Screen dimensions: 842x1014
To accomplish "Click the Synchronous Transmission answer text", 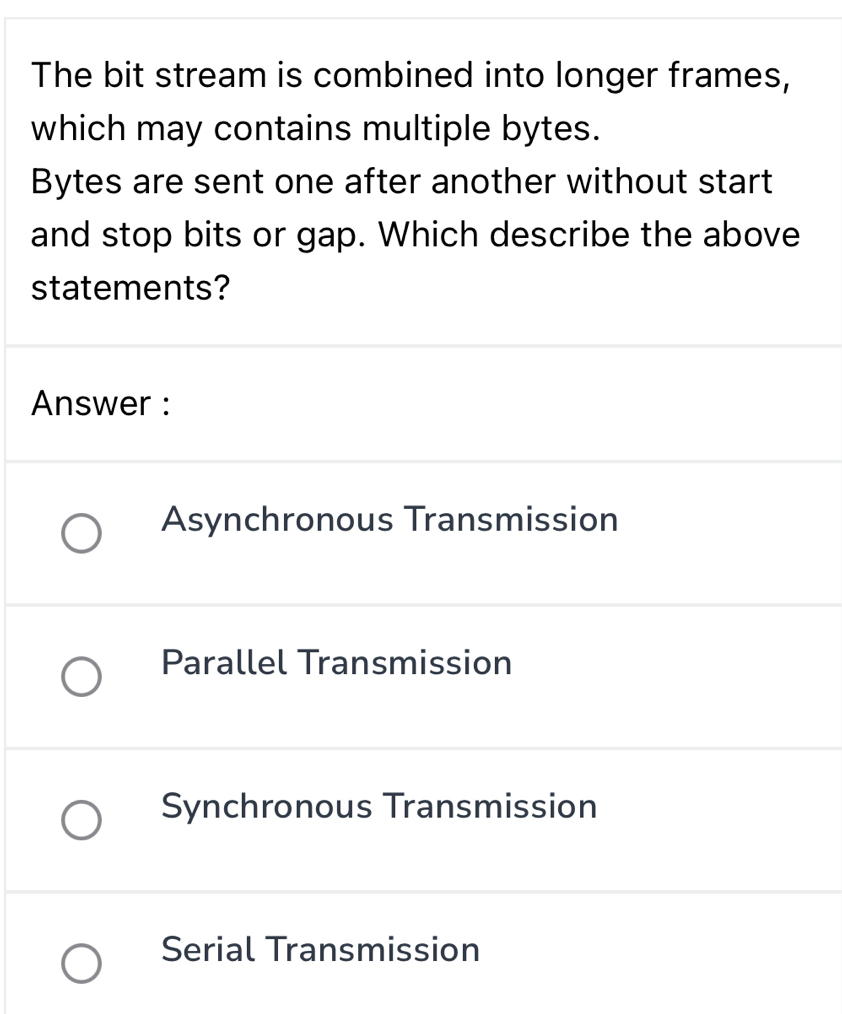I will (378, 807).
